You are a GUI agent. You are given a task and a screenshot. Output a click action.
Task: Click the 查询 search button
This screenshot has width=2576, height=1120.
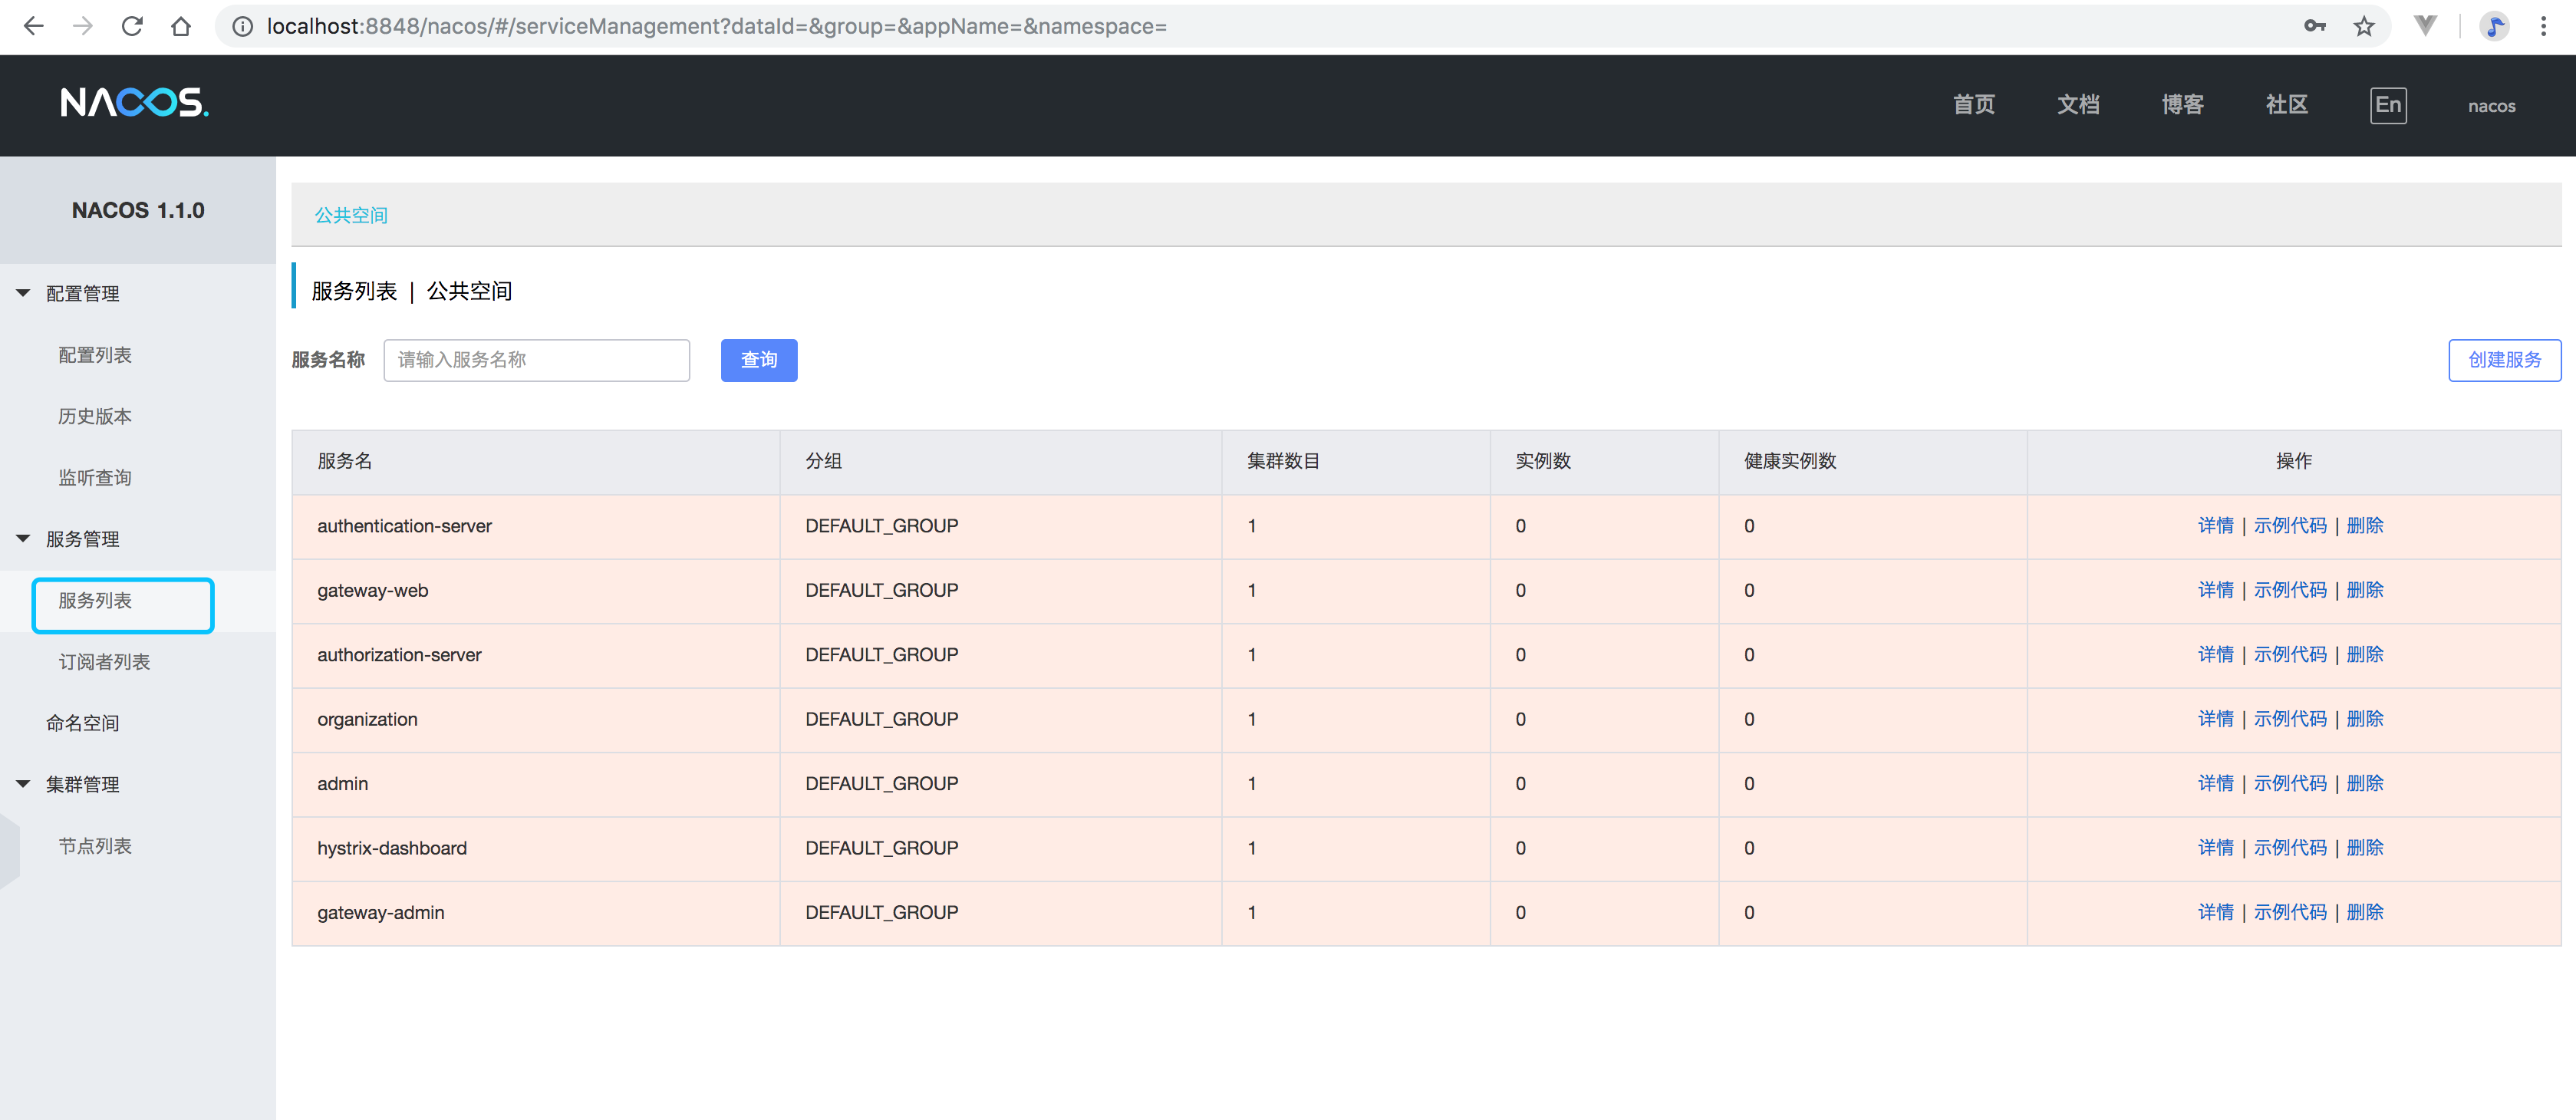click(758, 360)
